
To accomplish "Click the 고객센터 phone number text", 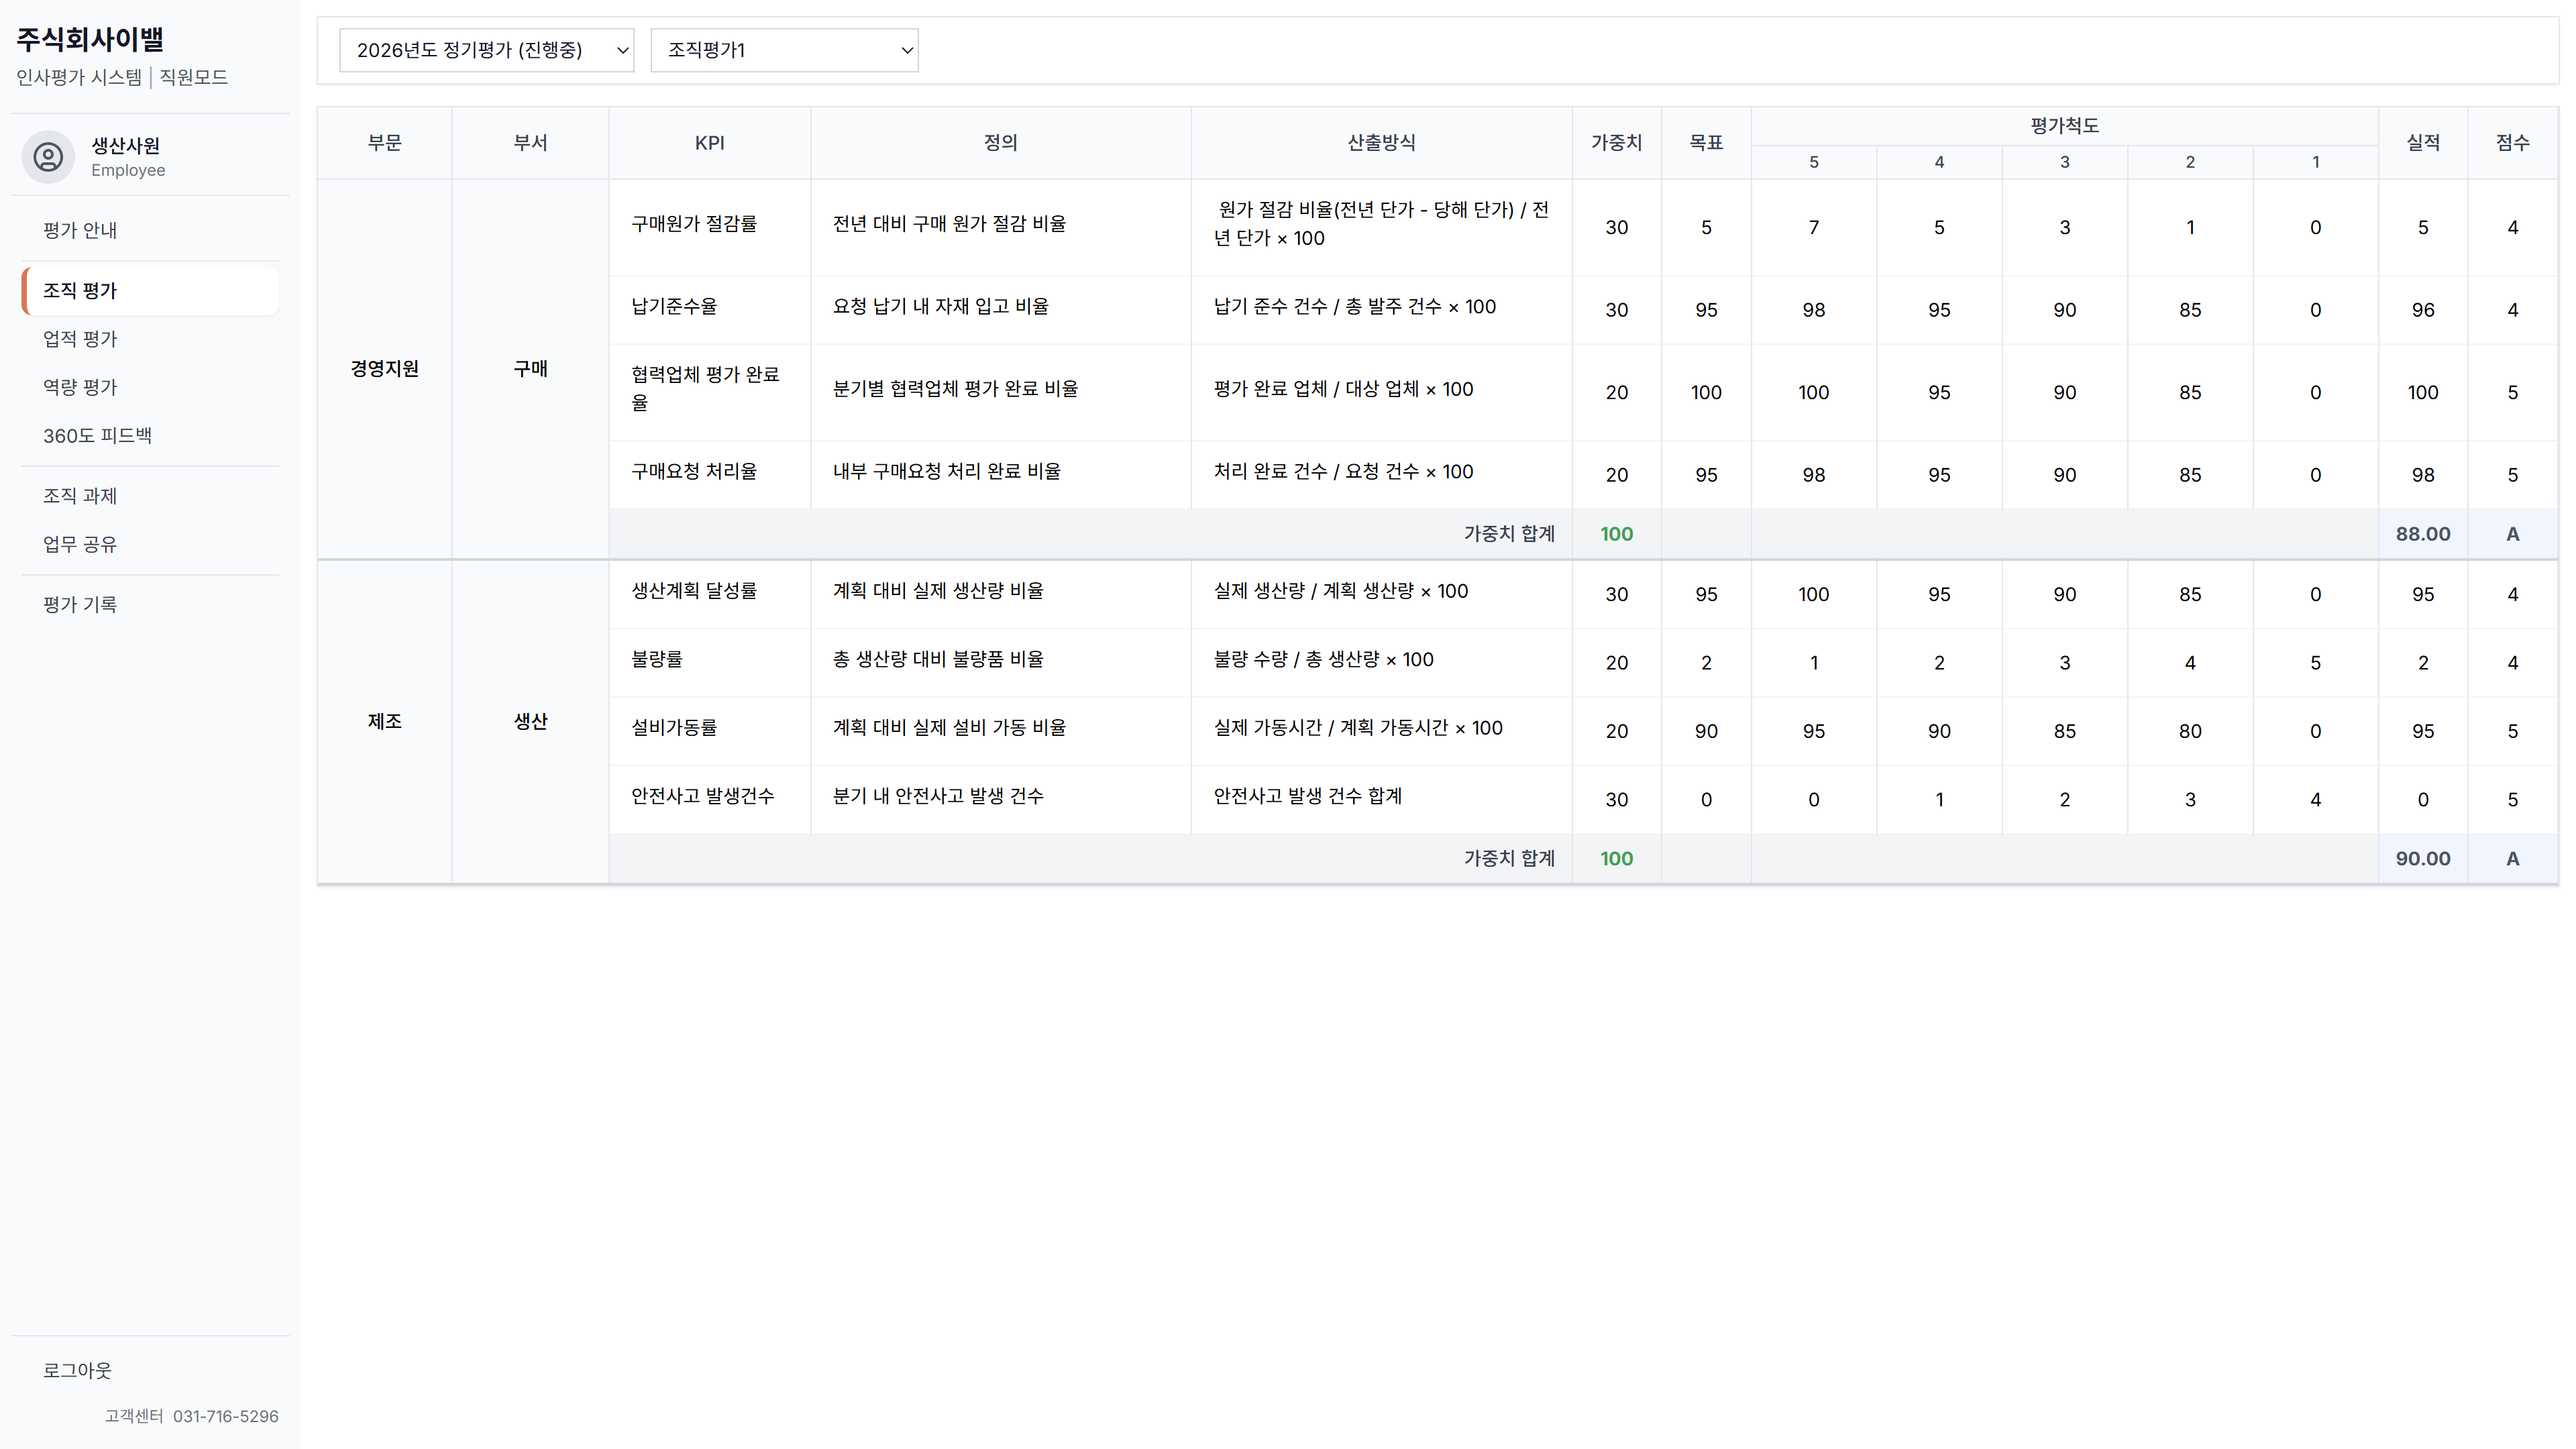I will (225, 1416).
